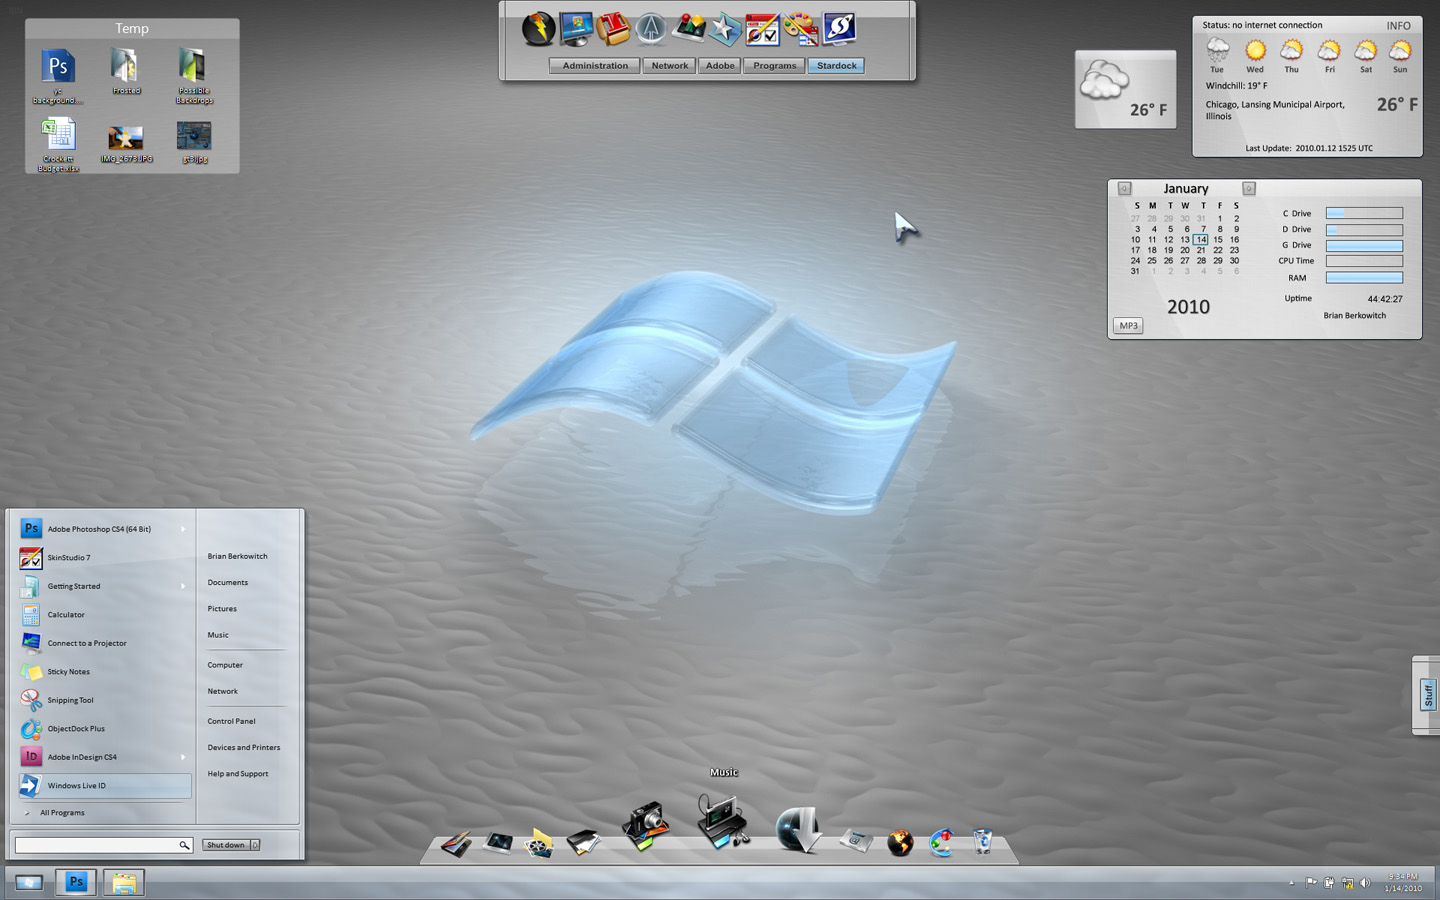Launch the monitor with user picture icon
Viewport: 1440px width, 900px height.
point(576,29)
